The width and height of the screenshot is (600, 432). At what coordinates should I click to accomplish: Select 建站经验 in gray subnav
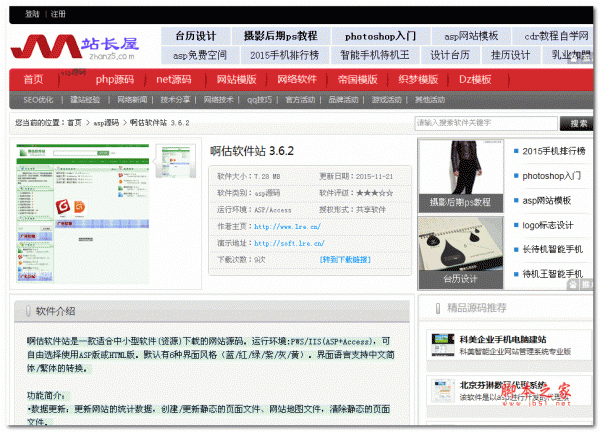coord(85,100)
